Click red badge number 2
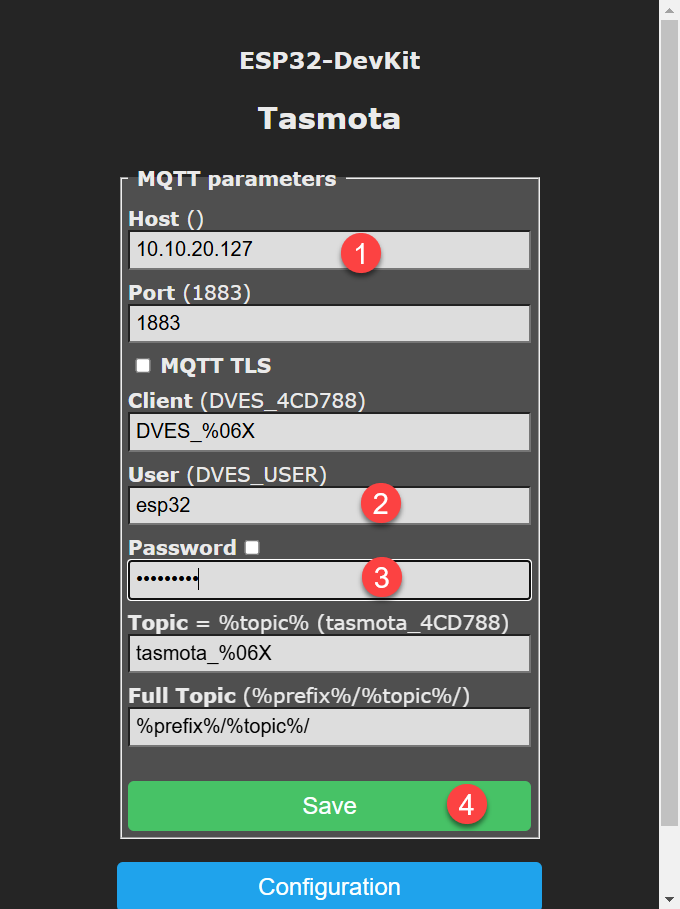Screen dimensions: 680x909 click(x=380, y=505)
